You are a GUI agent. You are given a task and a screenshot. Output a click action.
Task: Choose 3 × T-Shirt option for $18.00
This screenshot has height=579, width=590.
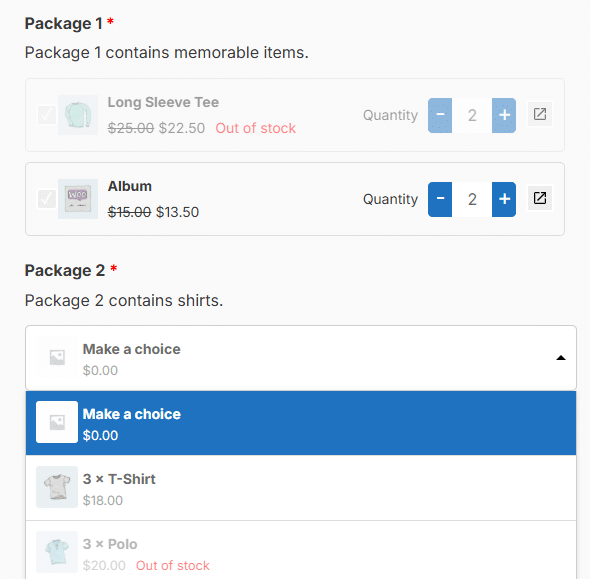tap(301, 488)
